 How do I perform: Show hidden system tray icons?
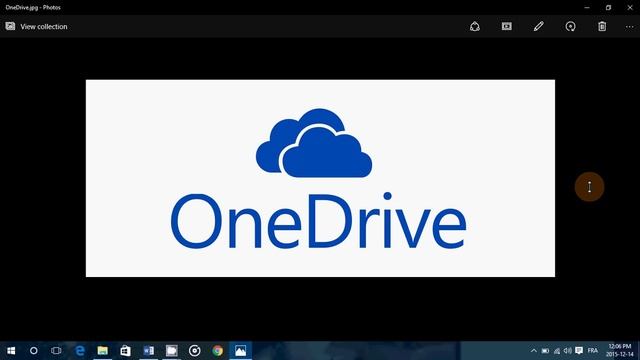point(533,351)
